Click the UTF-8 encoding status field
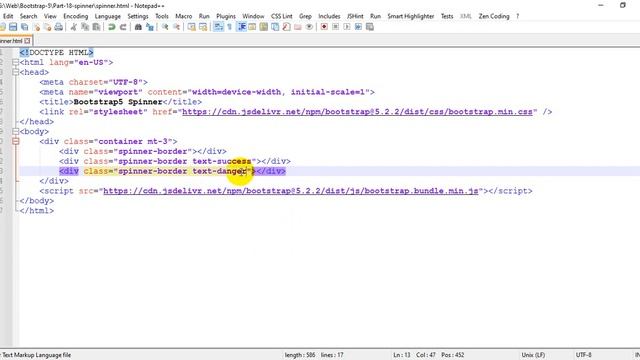 click(584, 355)
